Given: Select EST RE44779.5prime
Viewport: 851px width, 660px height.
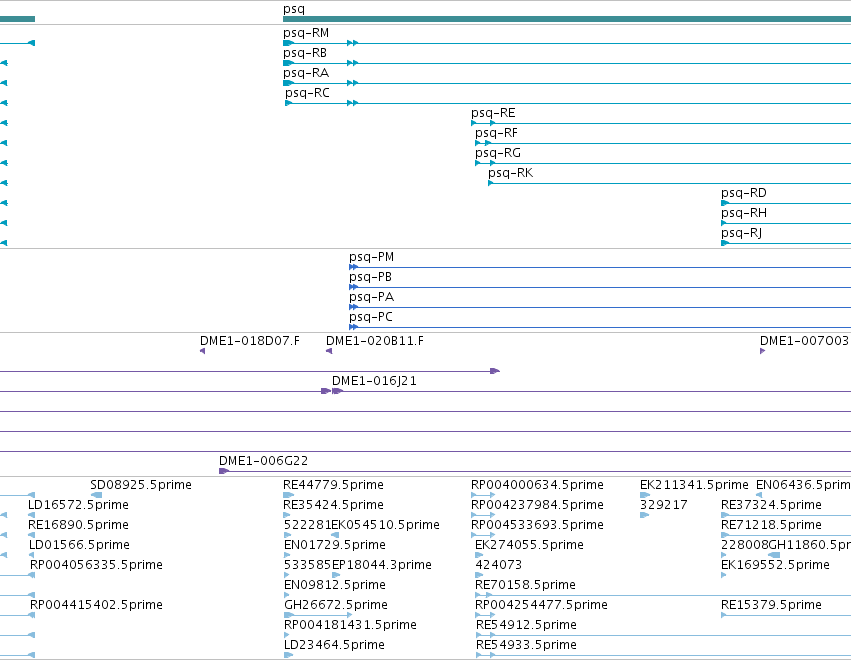Looking at the screenshot, I should click(334, 485).
